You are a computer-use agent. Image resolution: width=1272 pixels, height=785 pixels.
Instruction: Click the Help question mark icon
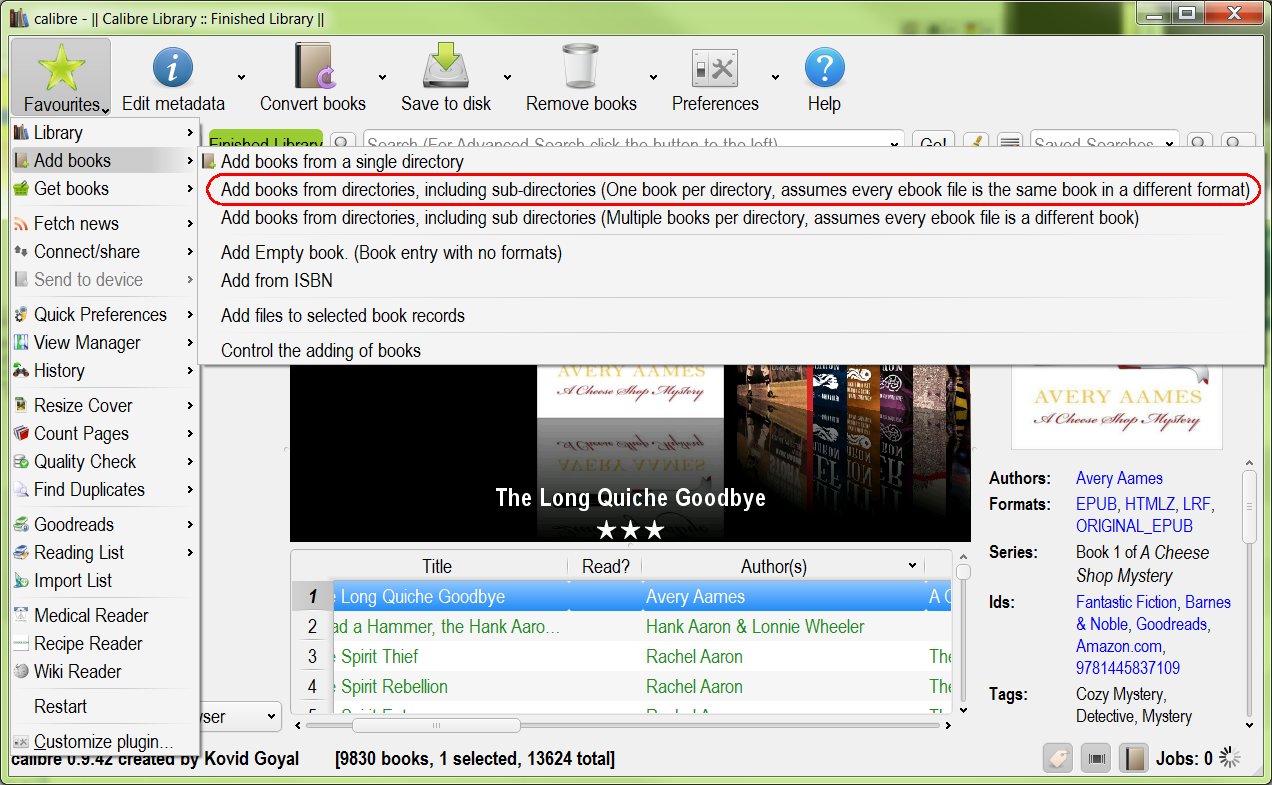825,69
